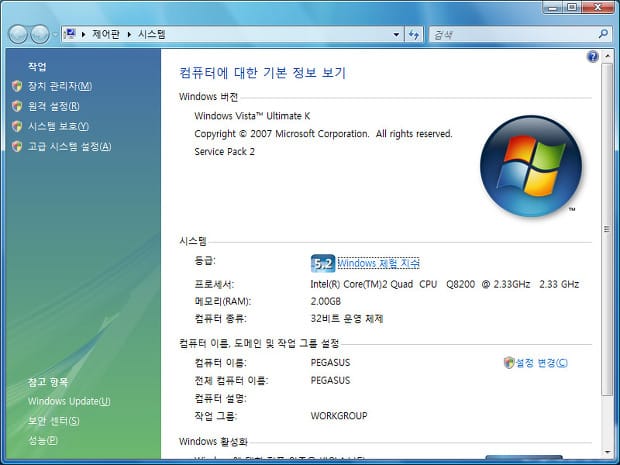620x465 pixels.
Task: Click the refresh button beside address bar
Action: coord(414,34)
